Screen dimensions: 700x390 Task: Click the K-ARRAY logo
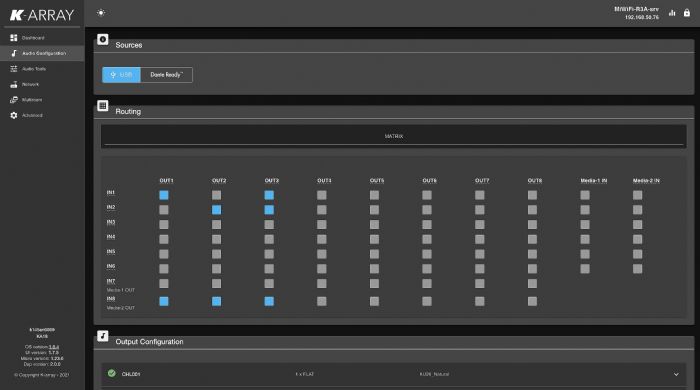coord(42,15)
